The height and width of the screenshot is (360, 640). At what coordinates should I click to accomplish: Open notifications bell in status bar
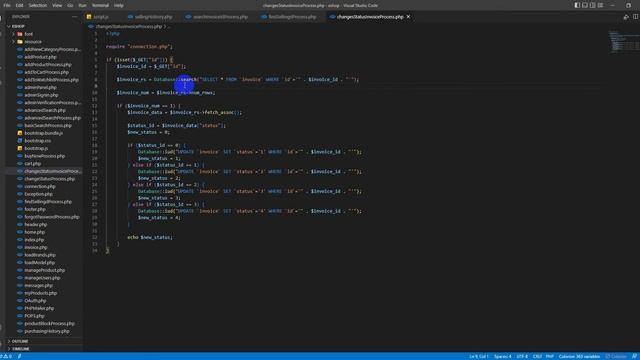click(635, 356)
